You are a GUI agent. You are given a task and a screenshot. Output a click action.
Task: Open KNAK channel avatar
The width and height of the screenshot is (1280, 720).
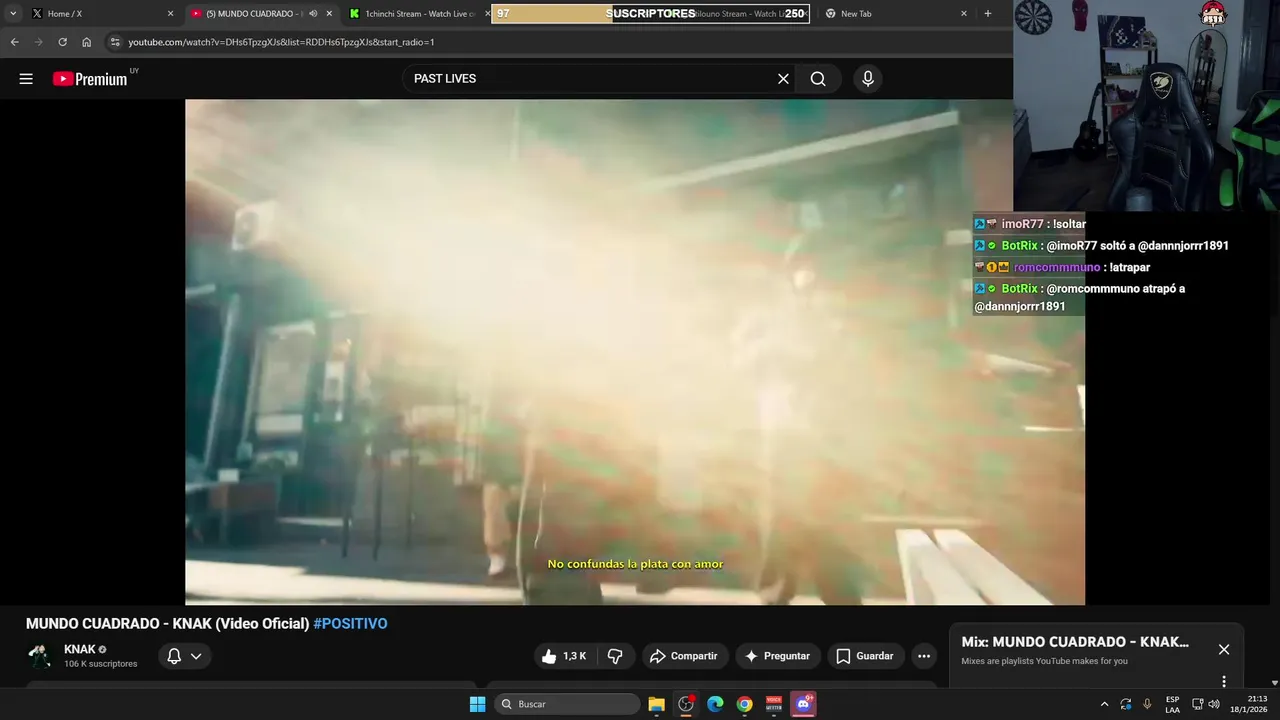(x=40, y=656)
